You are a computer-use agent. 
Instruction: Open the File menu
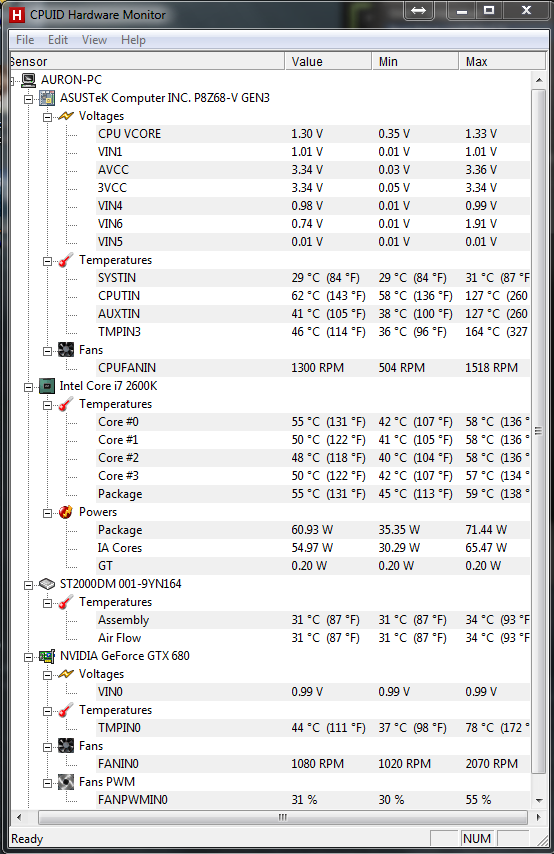(x=25, y=40)
